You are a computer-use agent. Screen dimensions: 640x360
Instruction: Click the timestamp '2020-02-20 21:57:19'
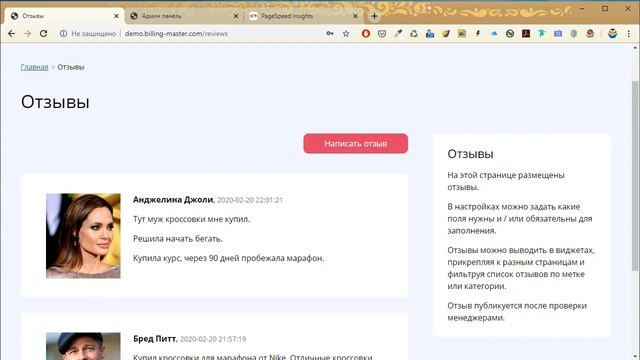(x=213, y=339)
